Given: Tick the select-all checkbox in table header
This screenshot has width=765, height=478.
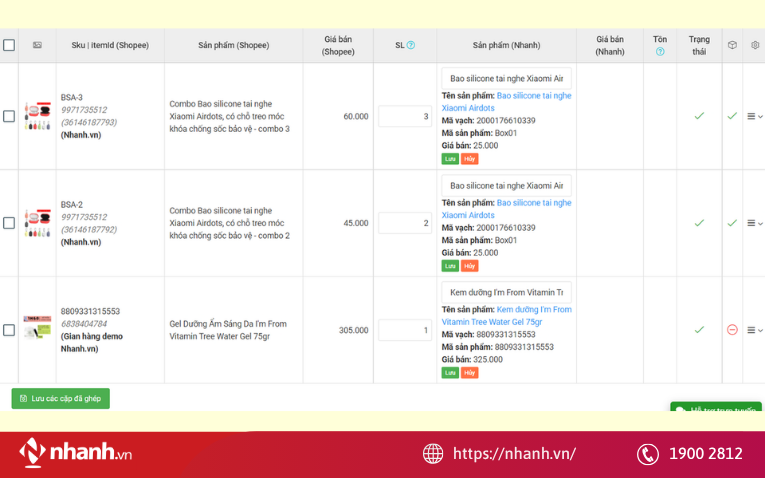Looking at the screenshot, I should coord(9,45).
